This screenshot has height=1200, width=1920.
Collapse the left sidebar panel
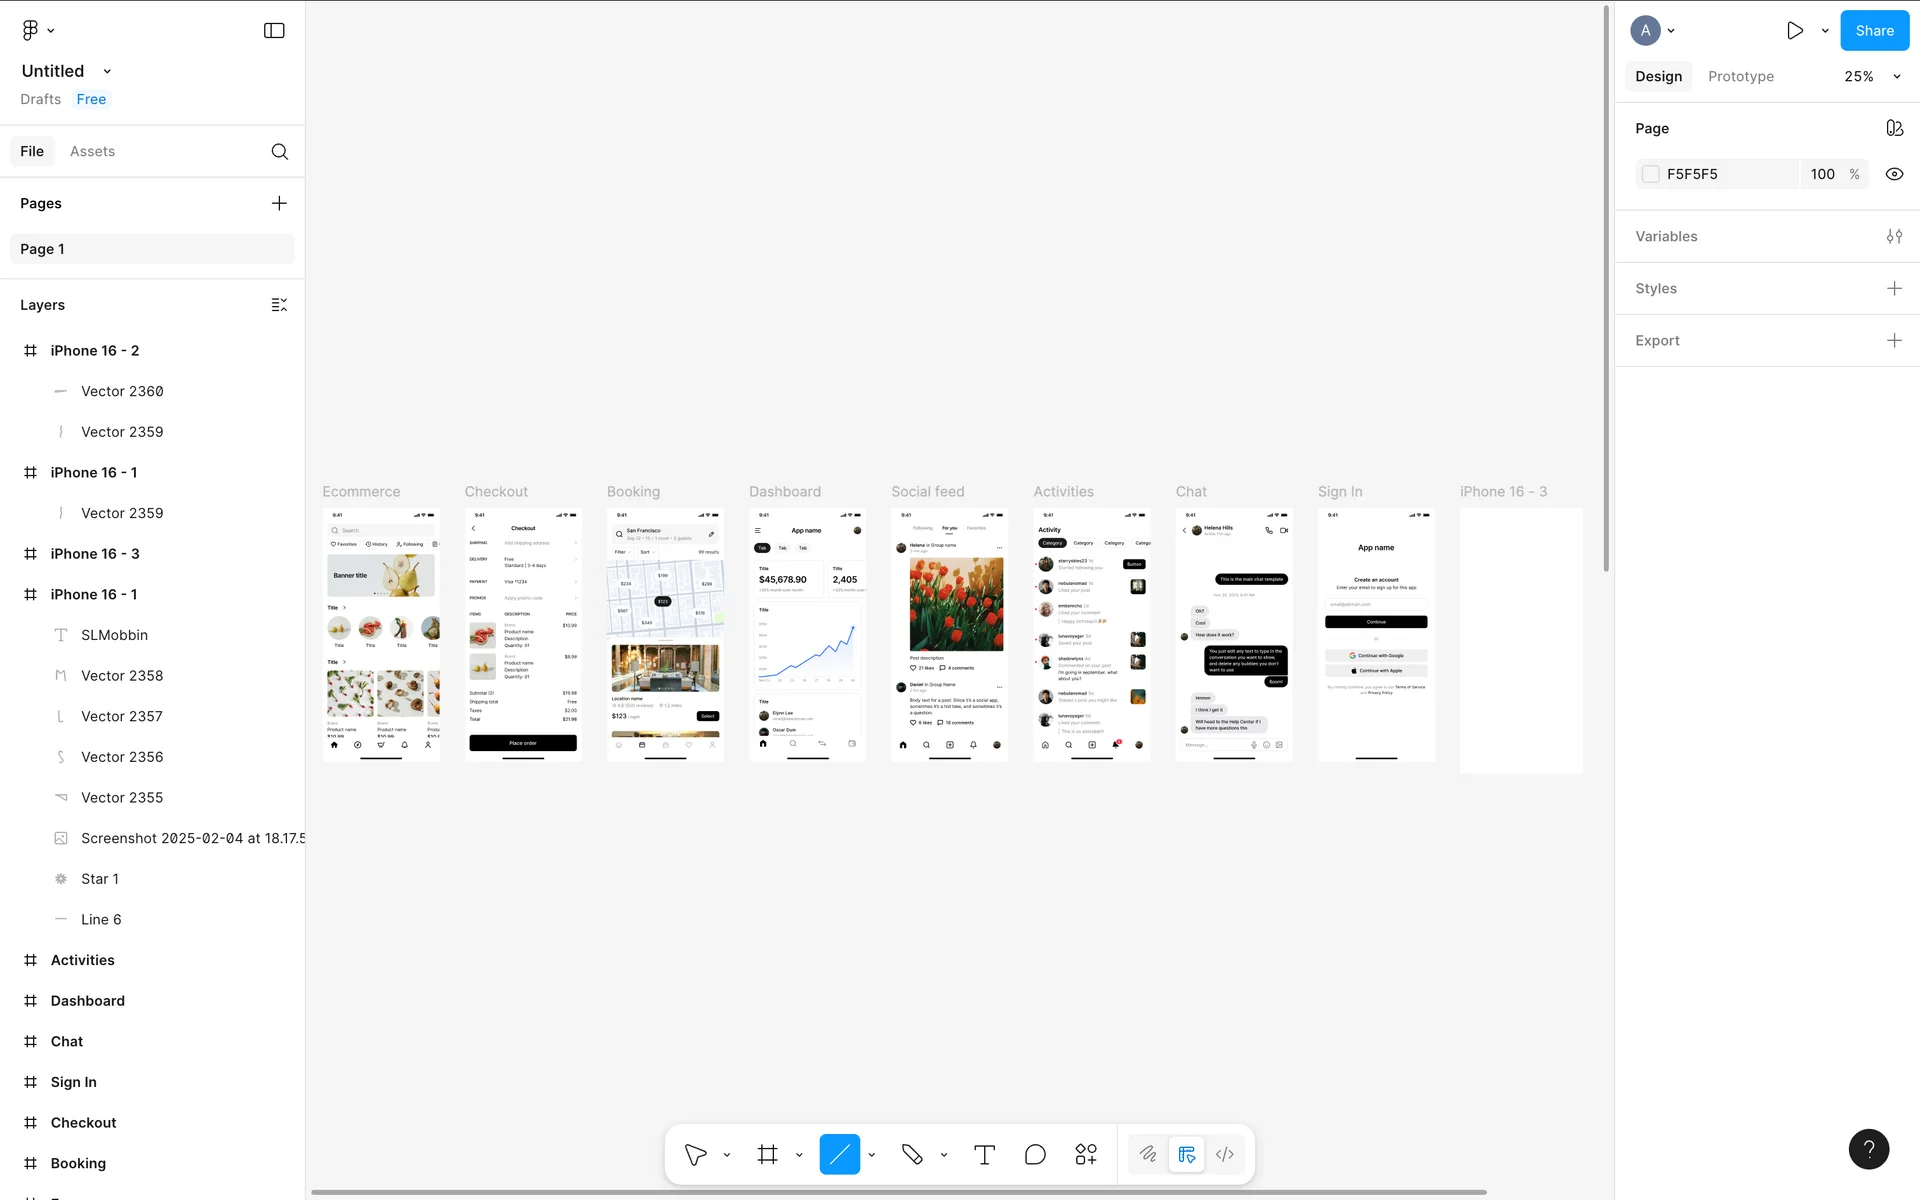point(274,30)
